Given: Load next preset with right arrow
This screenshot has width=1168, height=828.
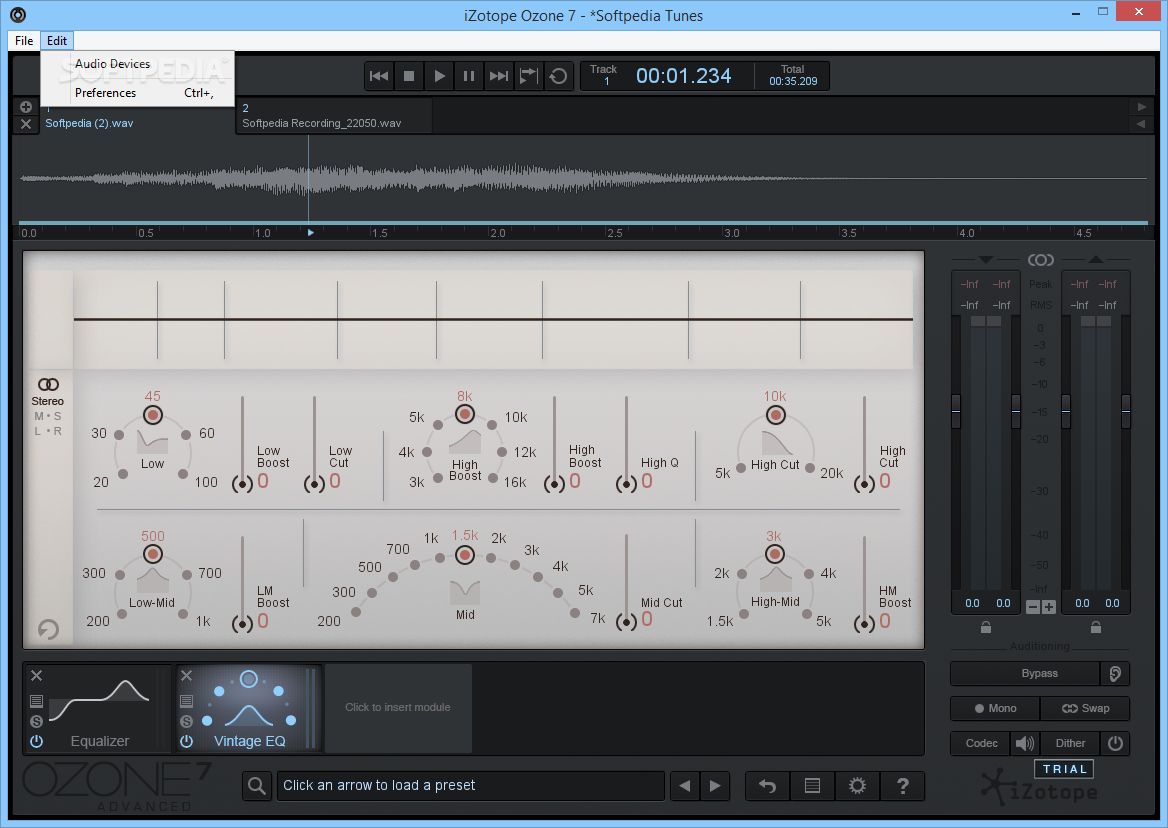Looking at the screenshot, I should pos(715,786).
